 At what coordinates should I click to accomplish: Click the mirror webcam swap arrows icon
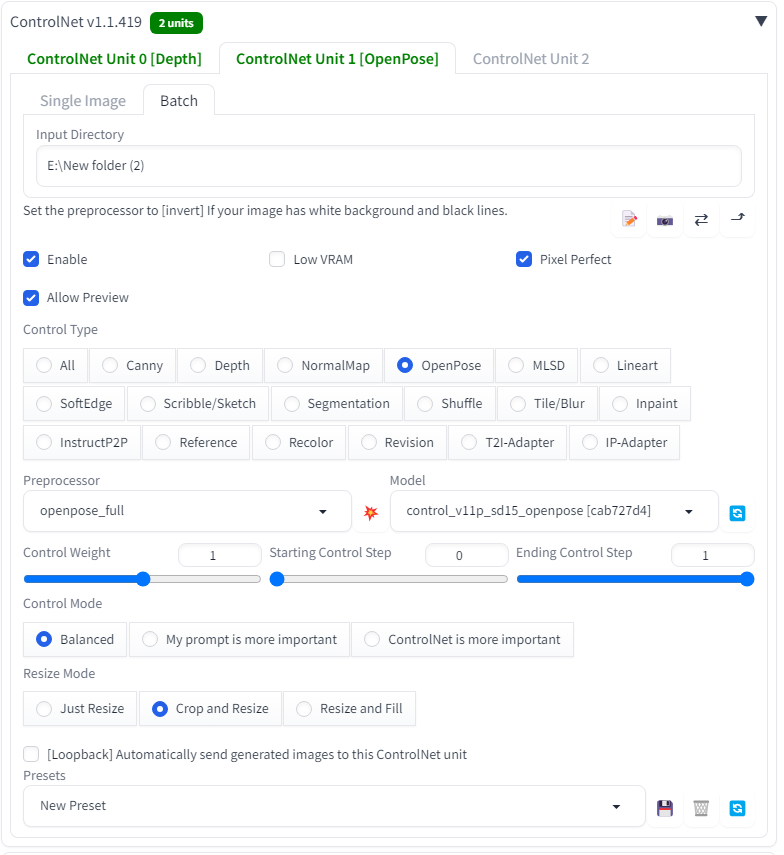(701, 219)
